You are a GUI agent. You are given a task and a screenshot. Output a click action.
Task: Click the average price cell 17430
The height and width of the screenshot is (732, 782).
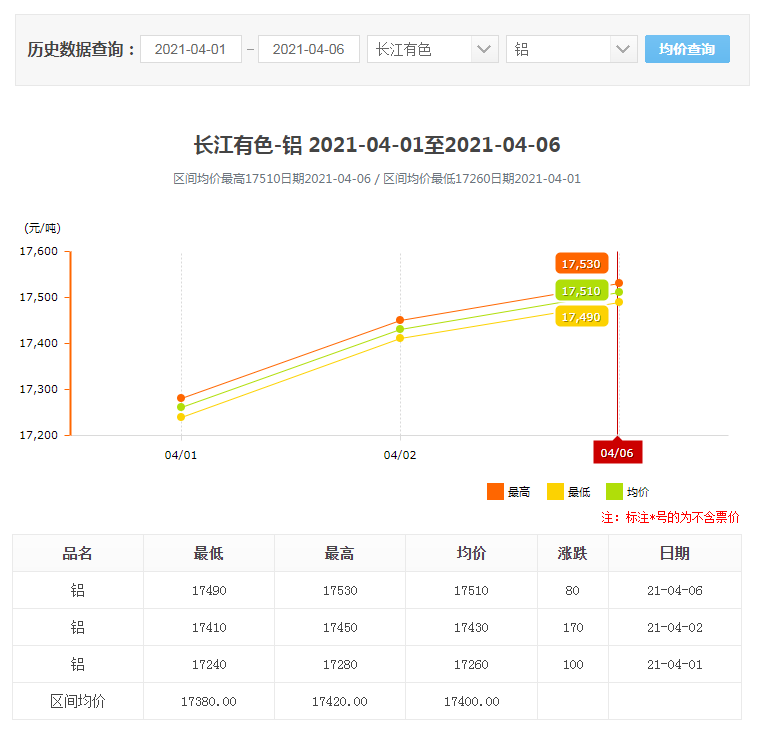(471, 627)
